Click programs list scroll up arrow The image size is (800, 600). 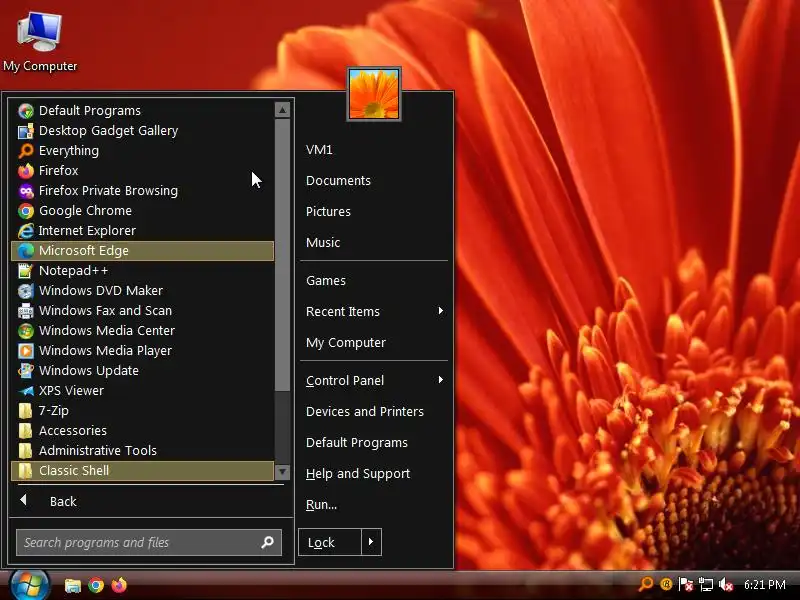[283, 109]
